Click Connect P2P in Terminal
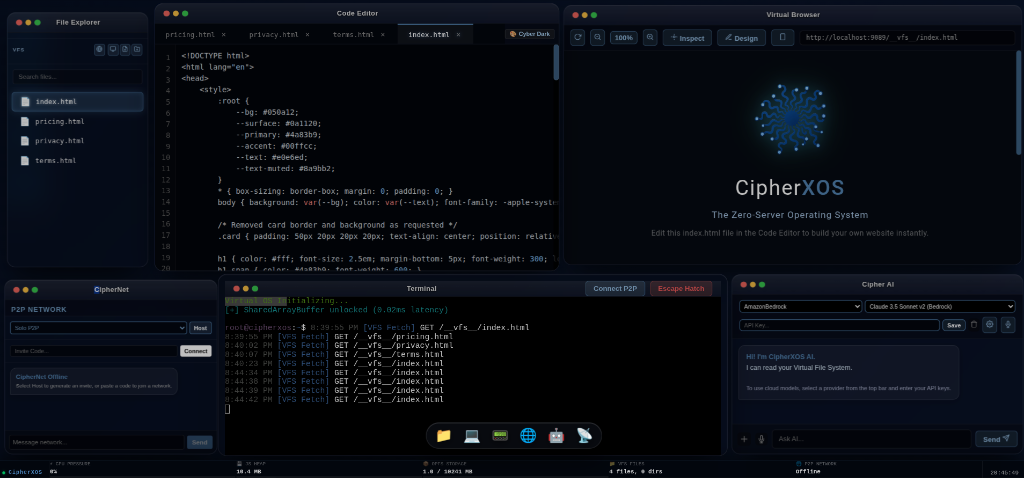The width and height of the screenshot is (1024, 478). coord(615,289)
